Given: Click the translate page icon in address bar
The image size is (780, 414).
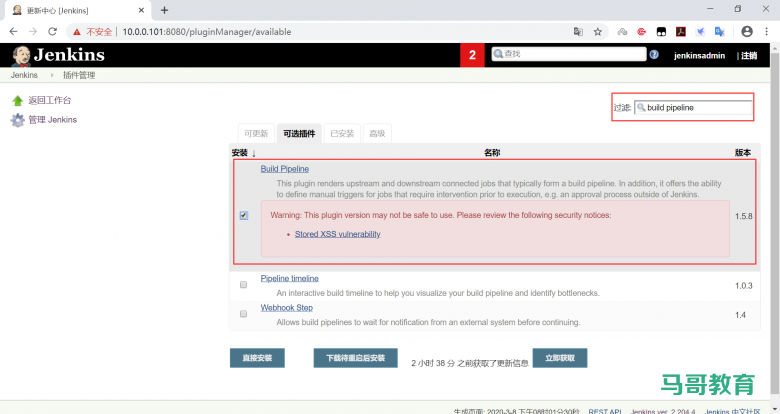Looking at the screenshot, I should coord(578,31).
